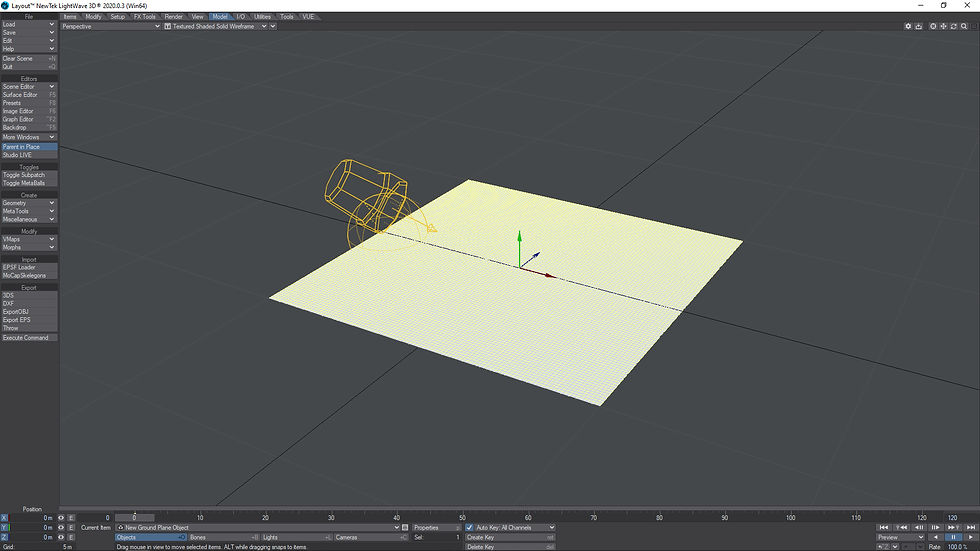Jump to last frame button

(x=971, y=527)
